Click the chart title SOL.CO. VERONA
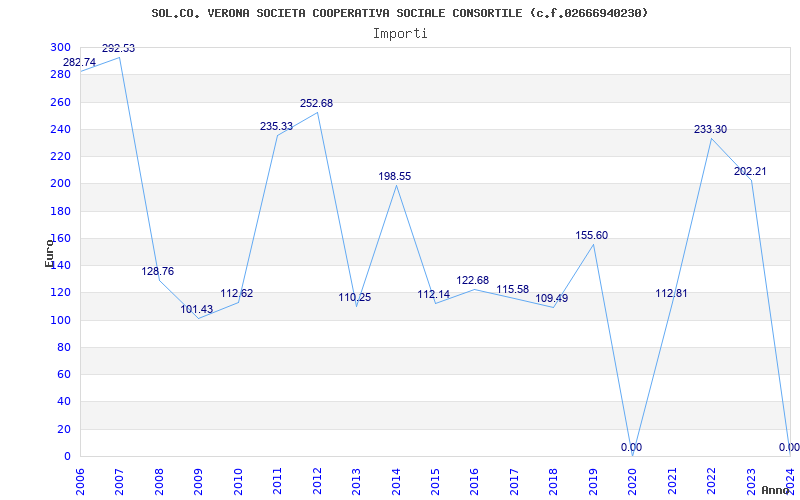Viewport: 800px width, 500px height. [x=400, y=13]
